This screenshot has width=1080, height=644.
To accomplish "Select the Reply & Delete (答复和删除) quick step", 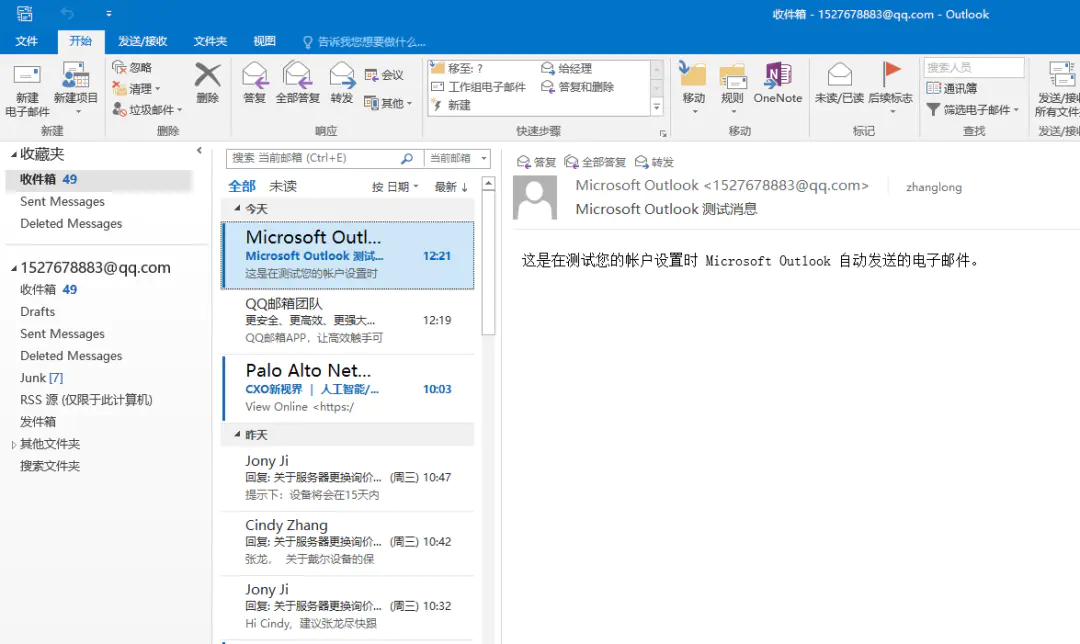I will [x=577, y=87].
